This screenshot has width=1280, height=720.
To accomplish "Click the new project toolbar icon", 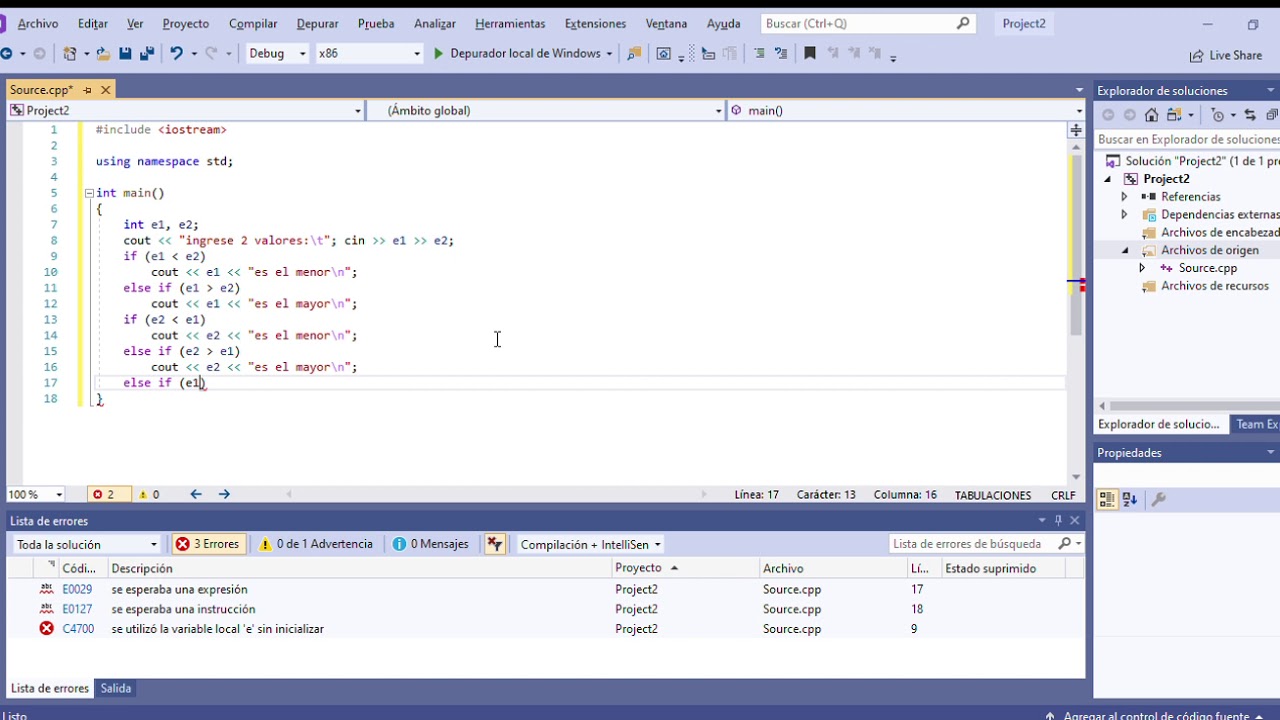I will point(70,54).
